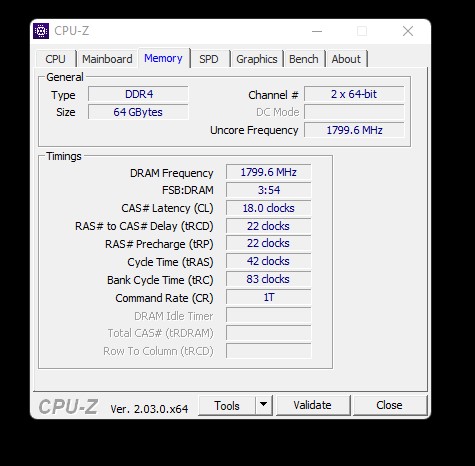Click the Command Rate (CR) label

[x=164, y=298]
